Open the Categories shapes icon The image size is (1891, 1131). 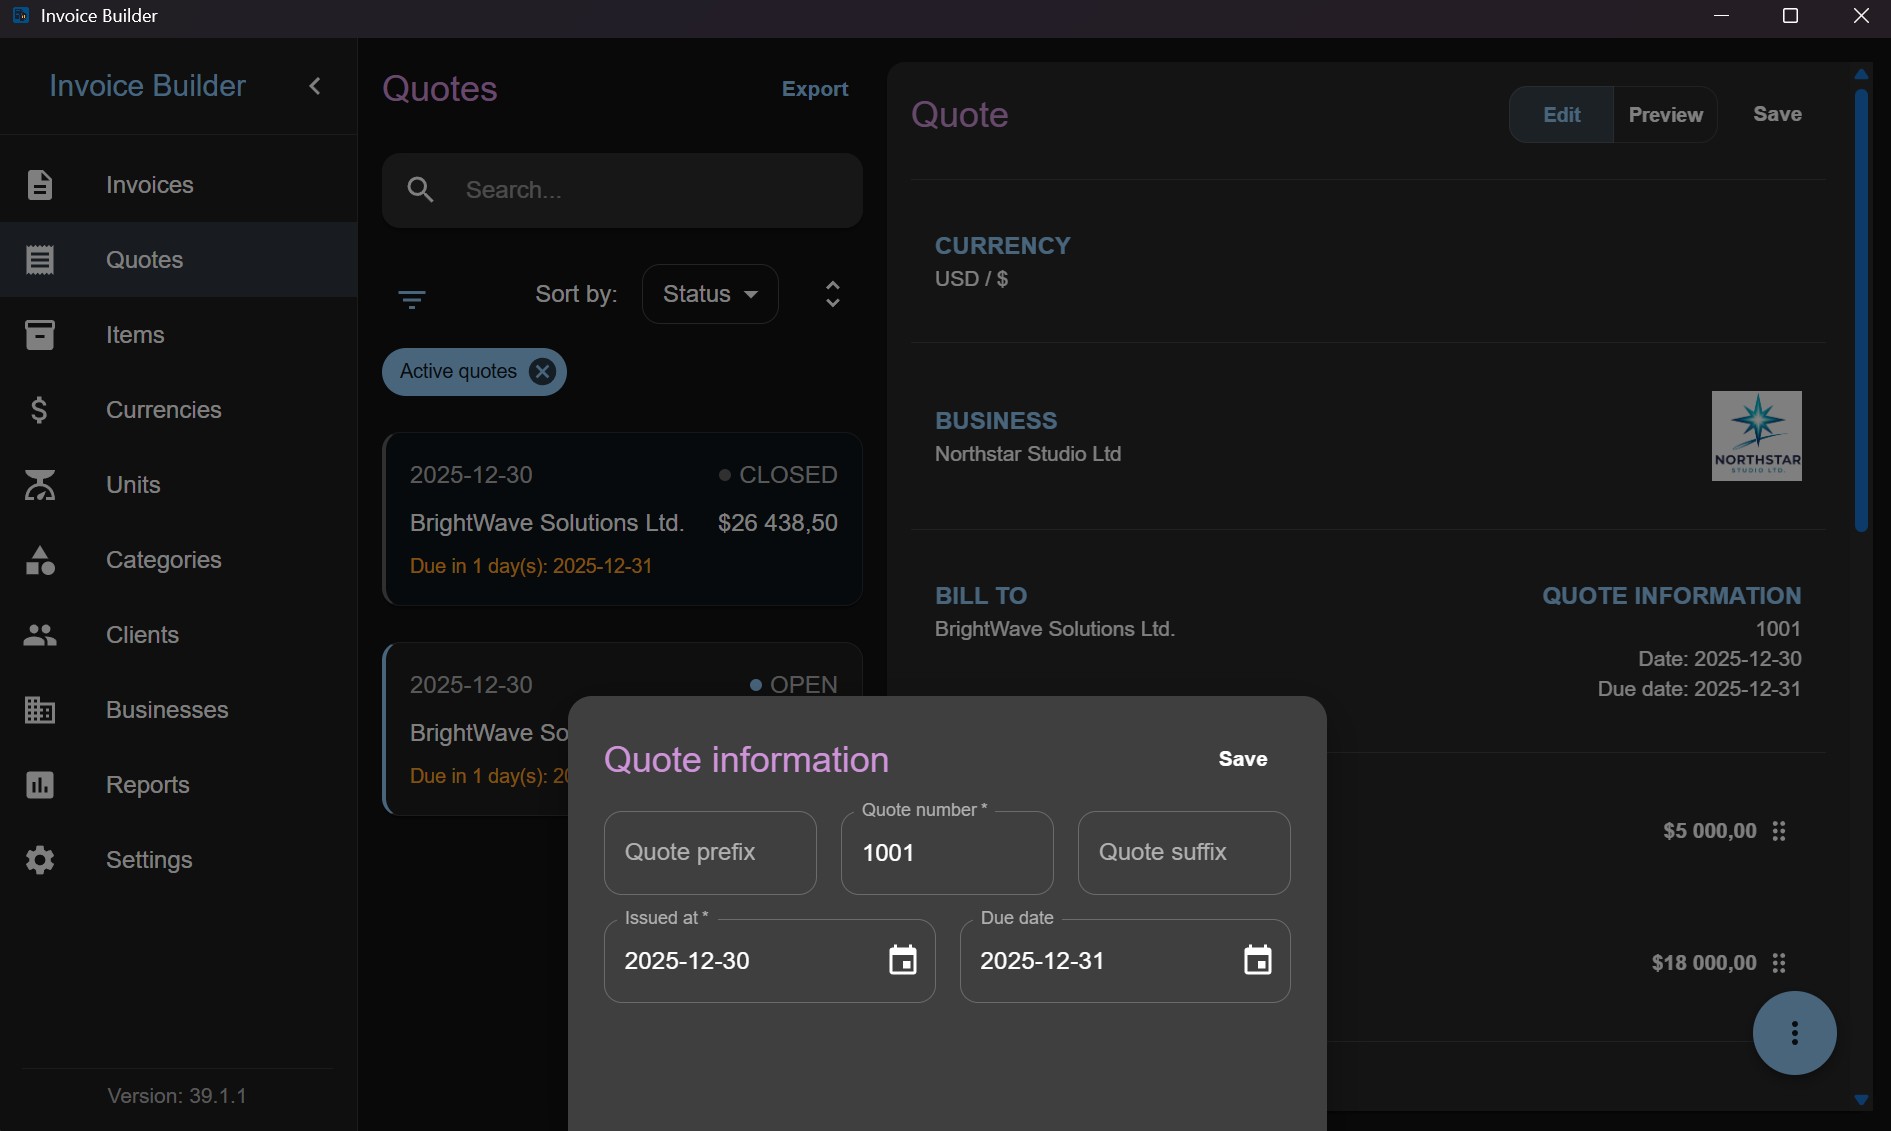point(40,560)
